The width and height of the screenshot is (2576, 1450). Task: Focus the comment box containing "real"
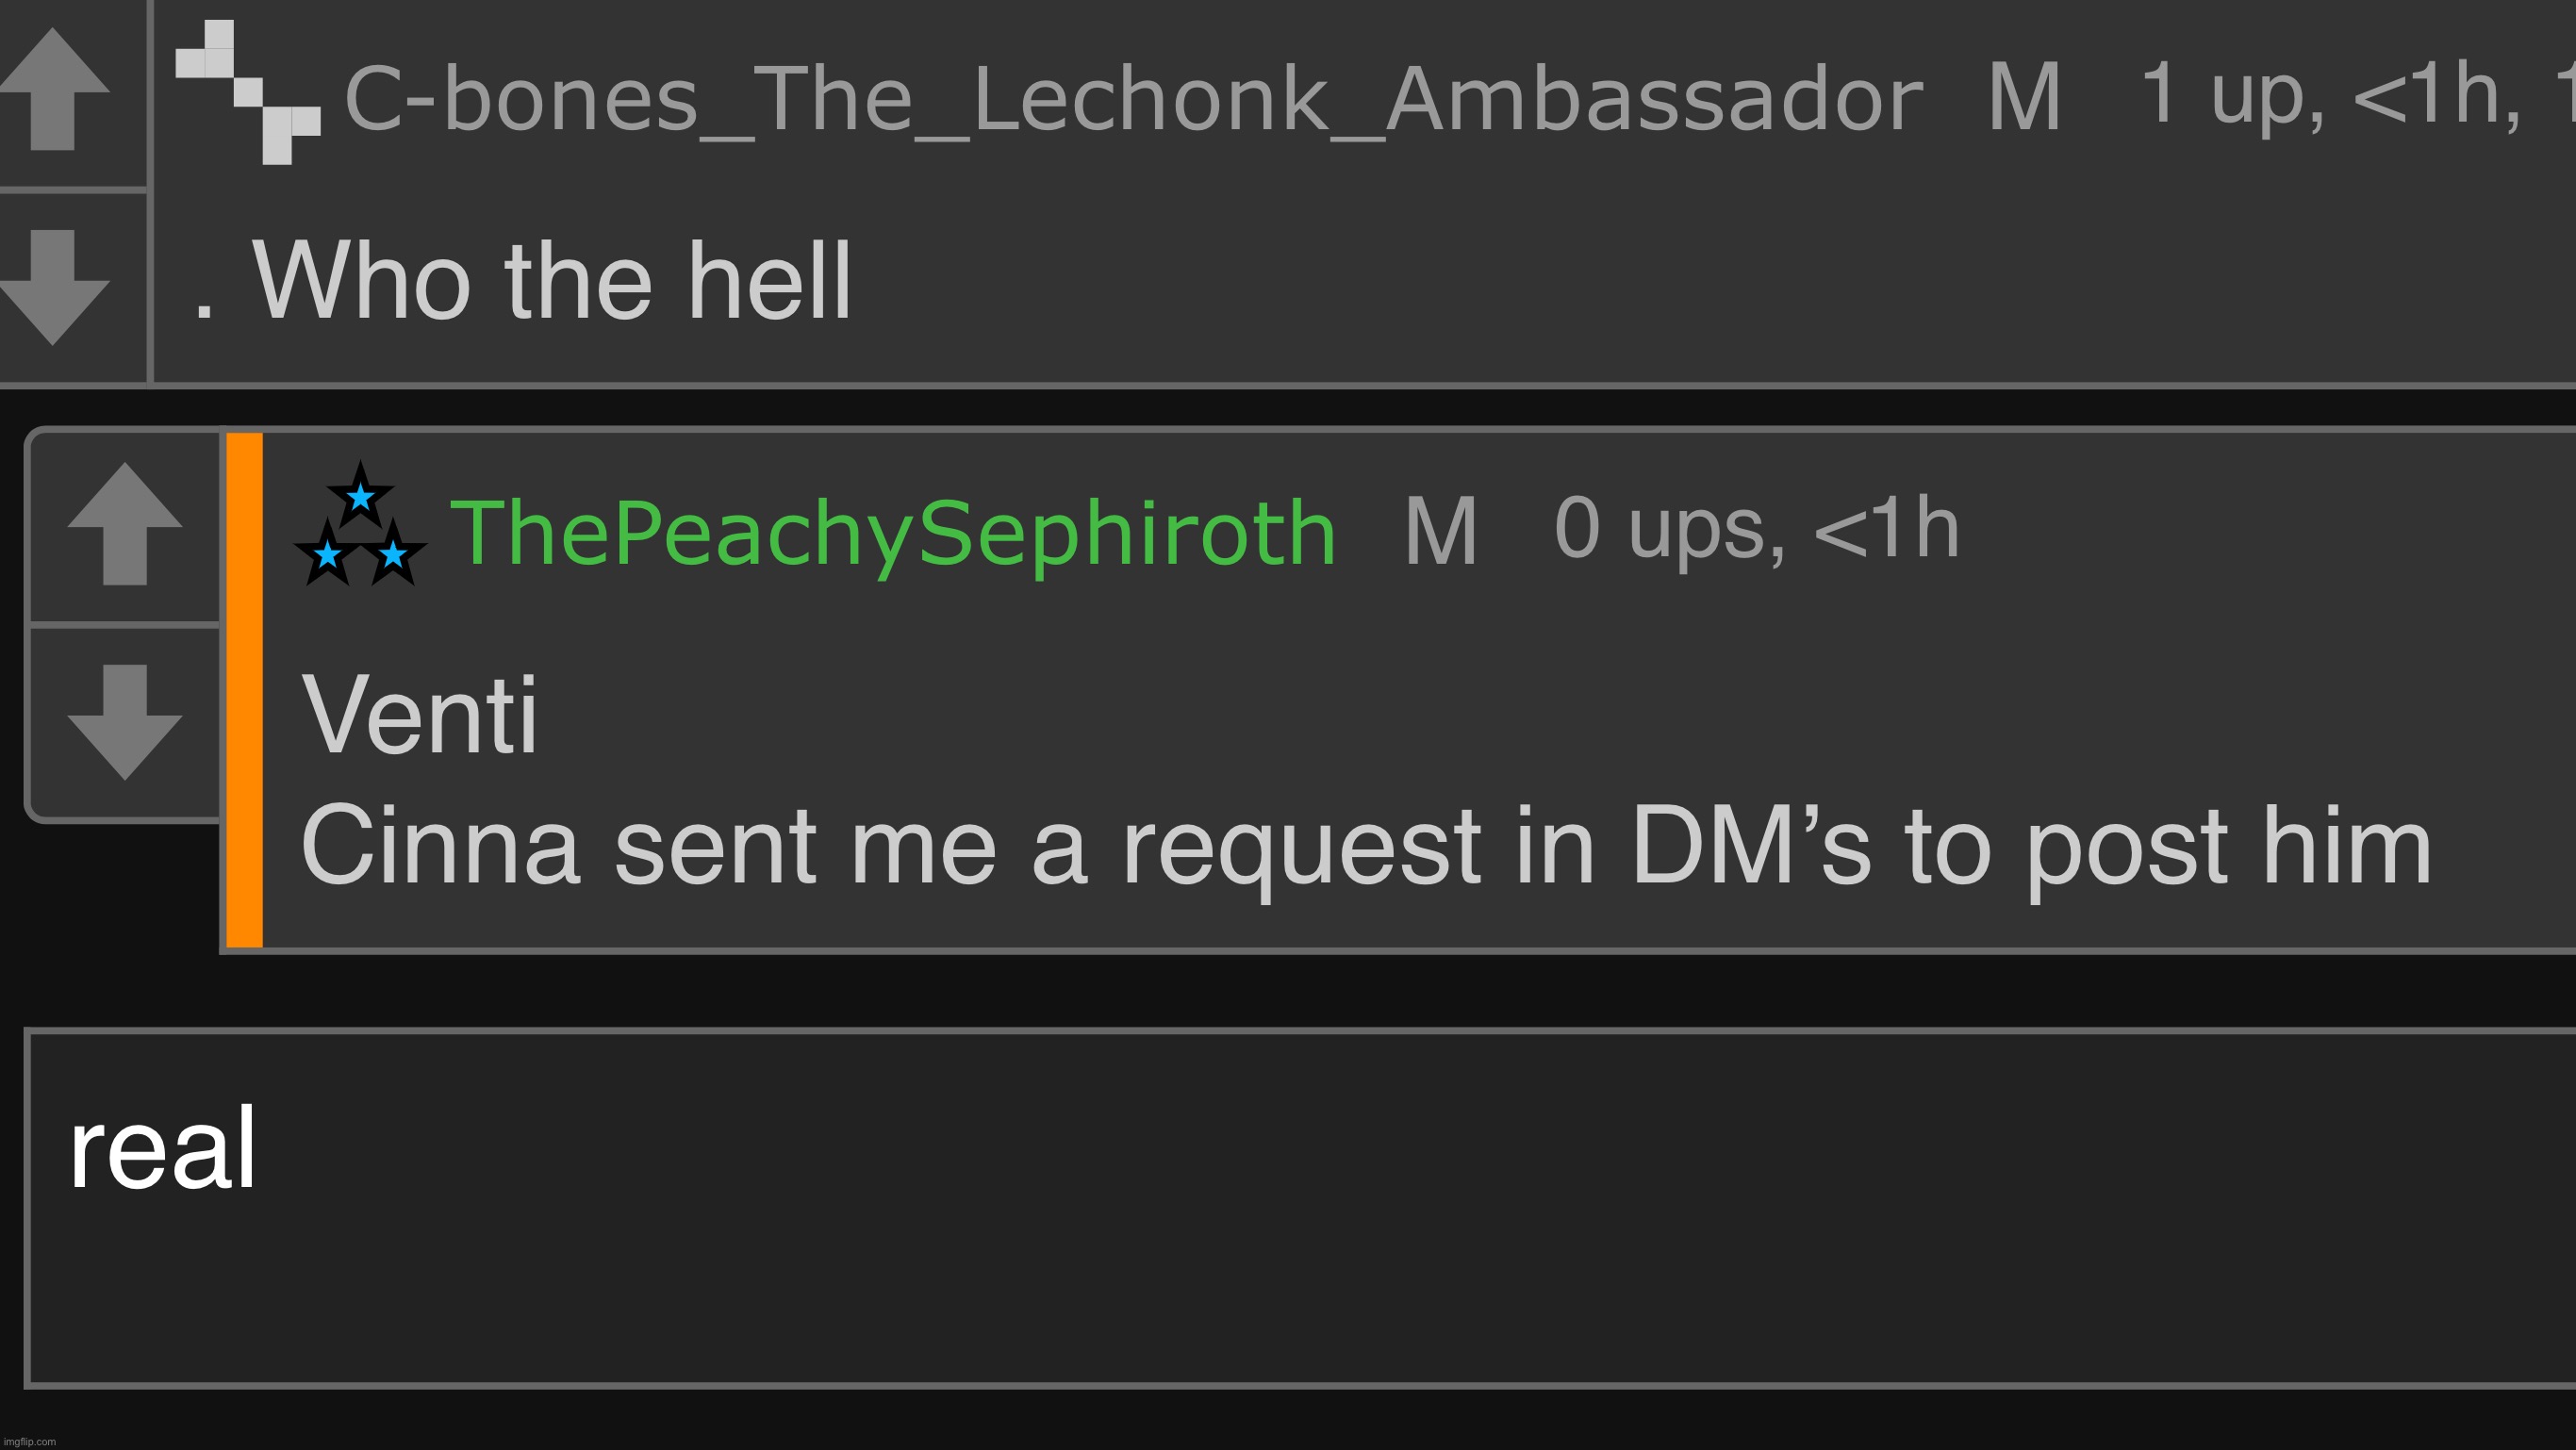(x=1300, y=1208)
